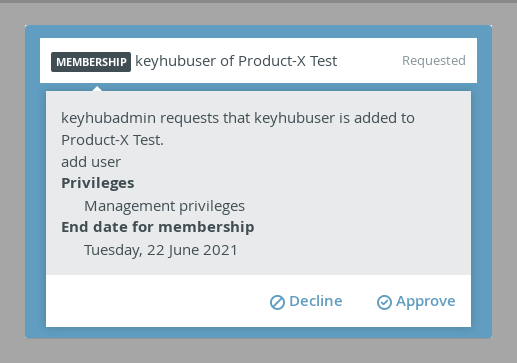The image size is (517, 363).
Task: Approve the membership request
Action: point(416,302)
